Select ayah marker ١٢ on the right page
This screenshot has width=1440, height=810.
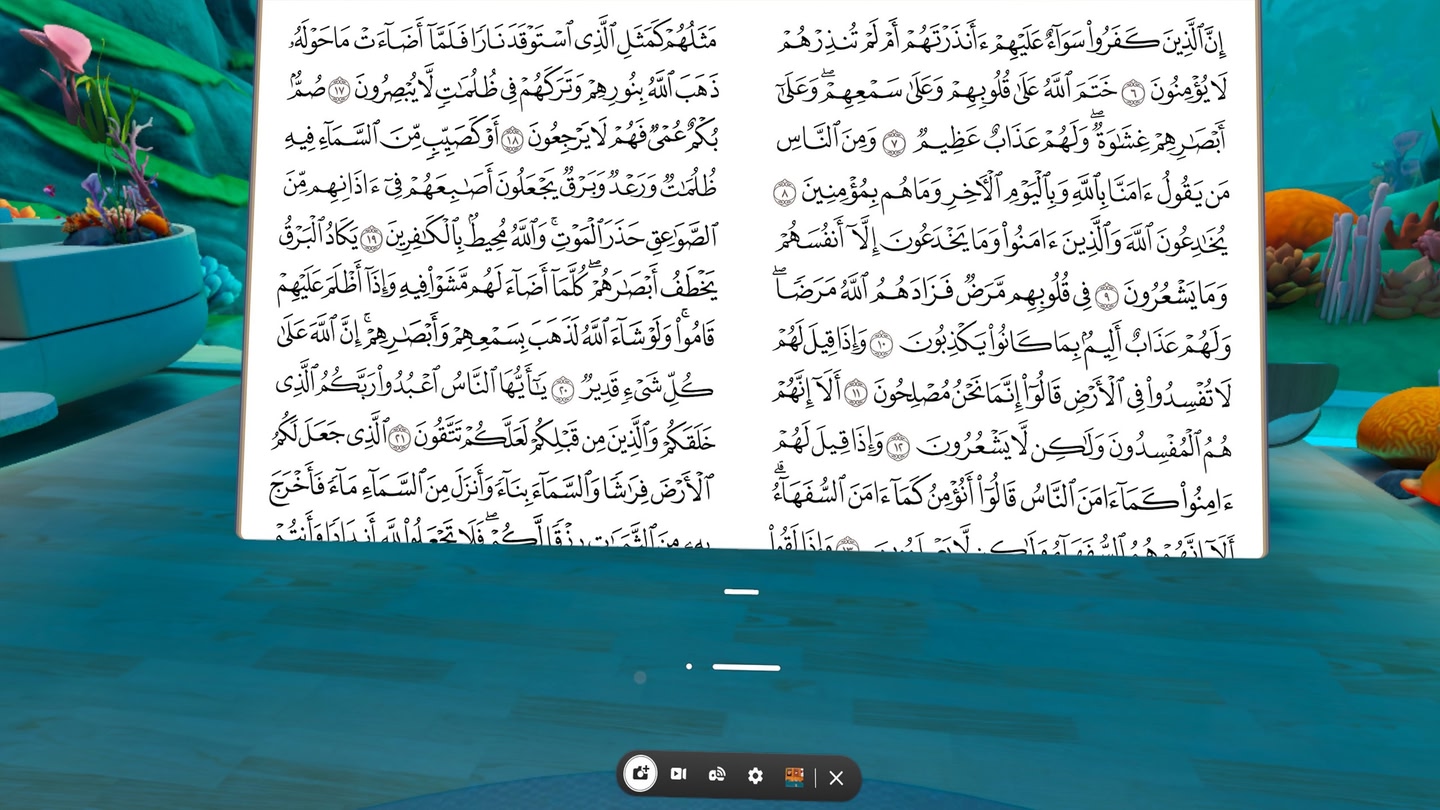[x=898, y=447]
